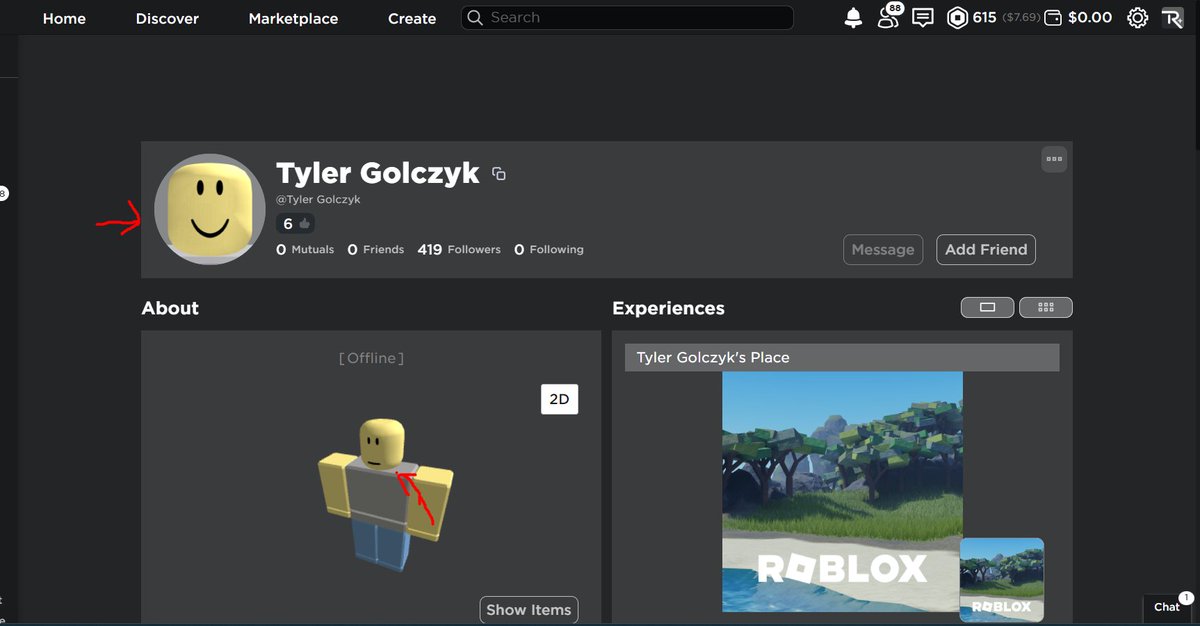The height and width of the screenshot is (626, 1200).
Task: Open the three-dot profile options menu
Action: 1054,159
